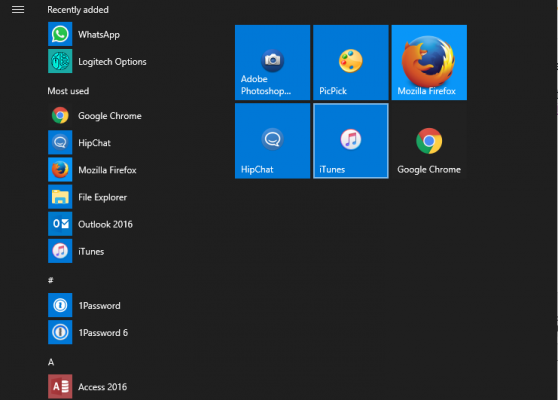Image resolution: width=558 pixels, height=400 pixels.
Task: Select Mozilla Firefox label in the app list
Action: pos(107,170)
